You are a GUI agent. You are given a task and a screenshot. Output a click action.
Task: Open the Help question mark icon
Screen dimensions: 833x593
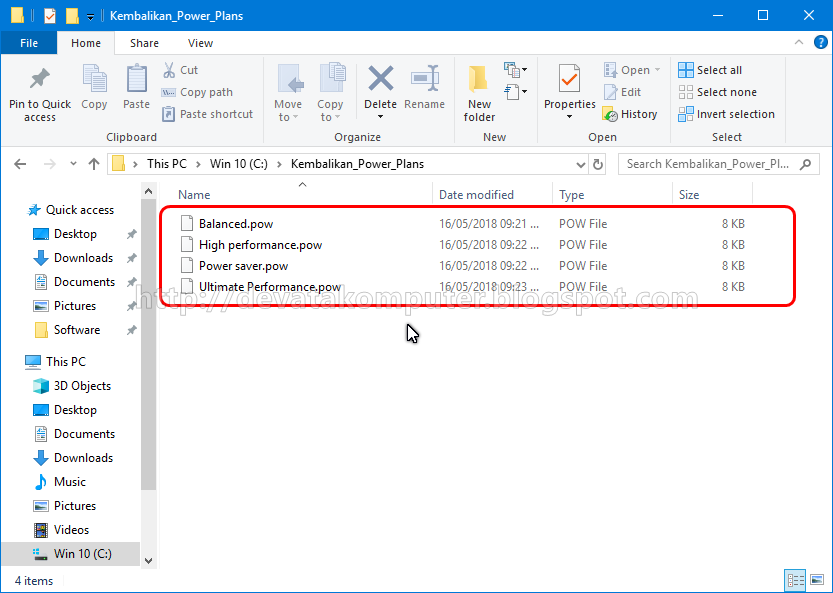click(x=820, y=43)
